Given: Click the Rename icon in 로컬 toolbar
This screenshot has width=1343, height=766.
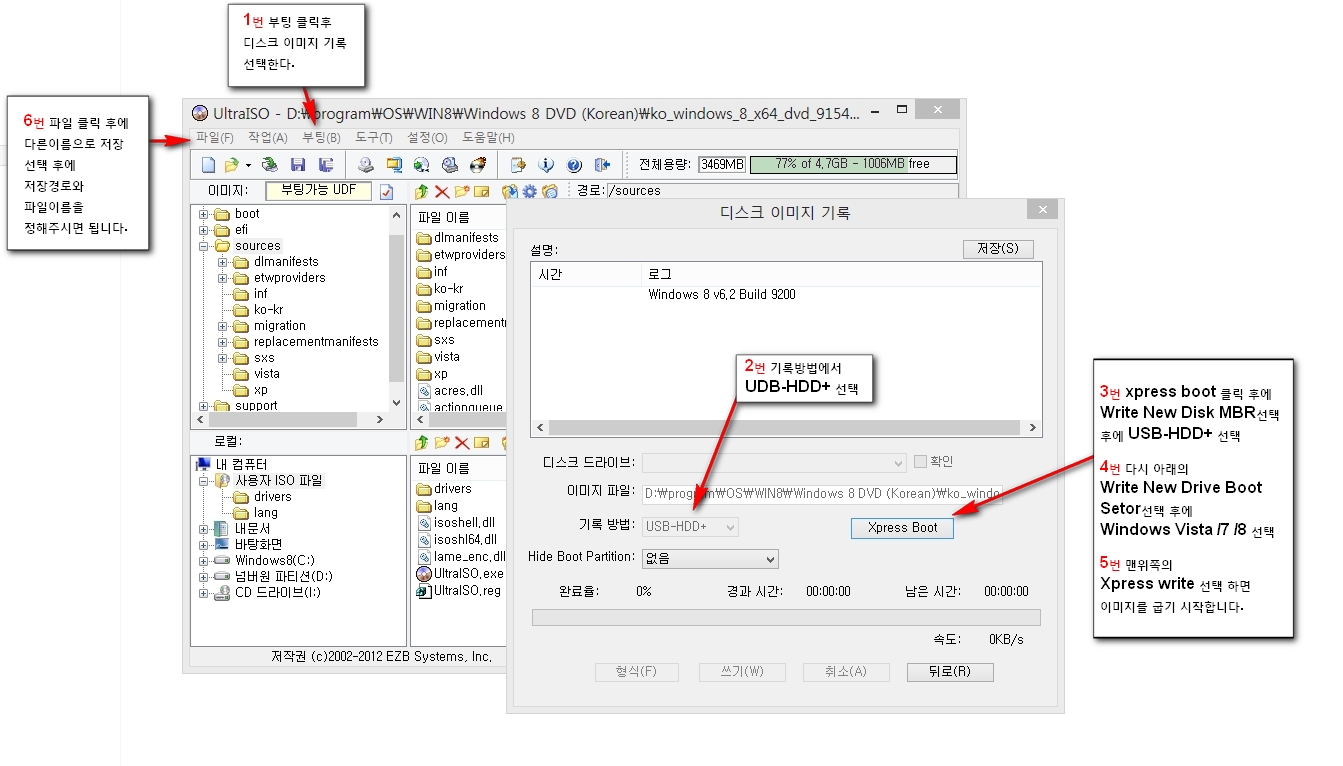Looking at the screenshot, I should tap(481, 442).
